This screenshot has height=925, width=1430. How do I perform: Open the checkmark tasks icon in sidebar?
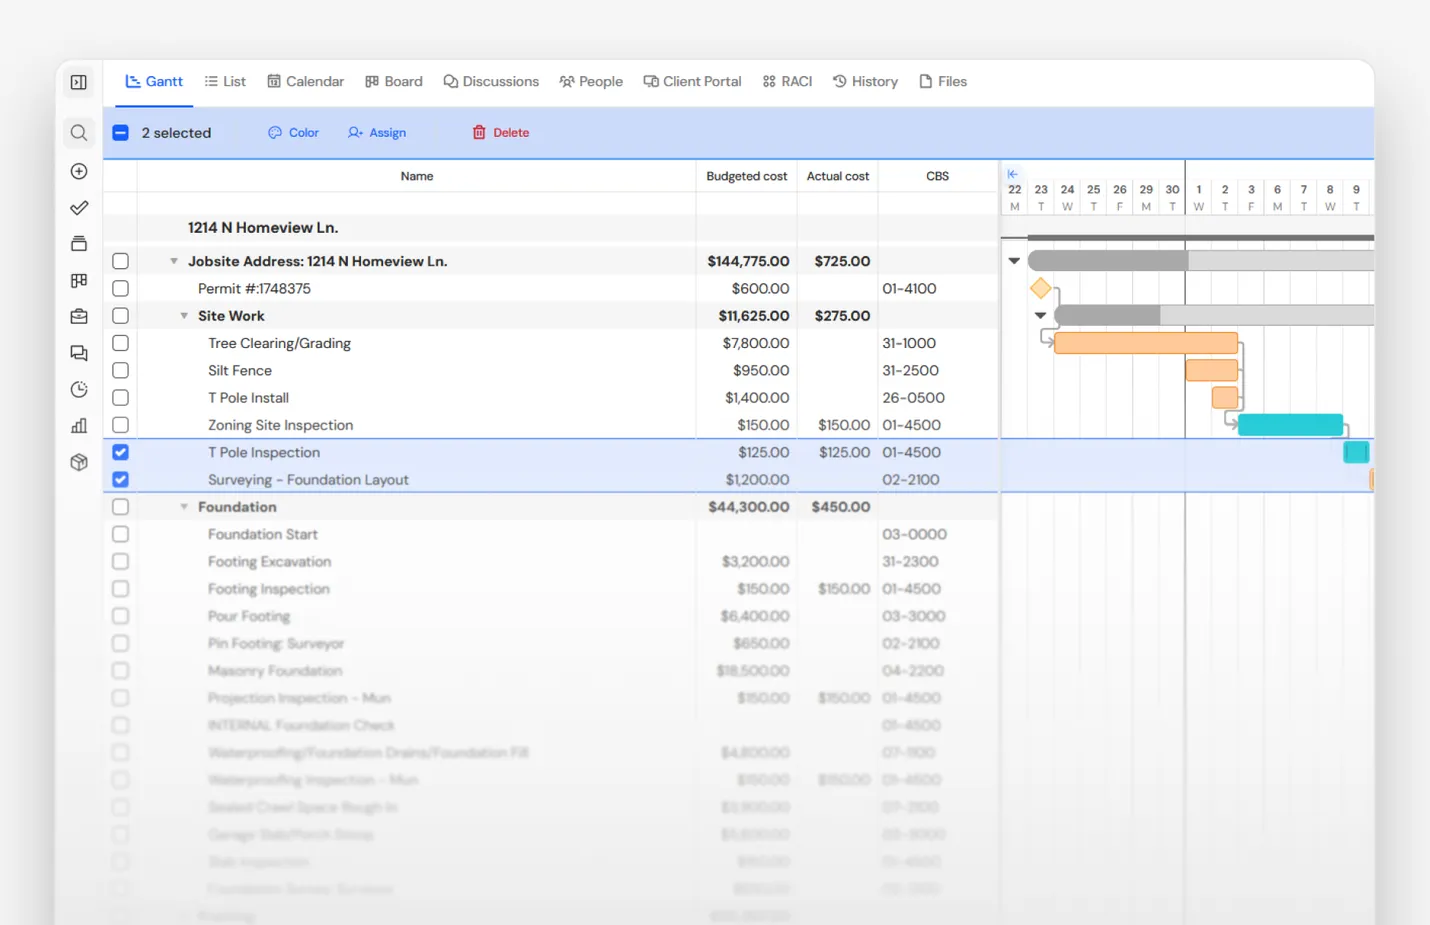79,208
